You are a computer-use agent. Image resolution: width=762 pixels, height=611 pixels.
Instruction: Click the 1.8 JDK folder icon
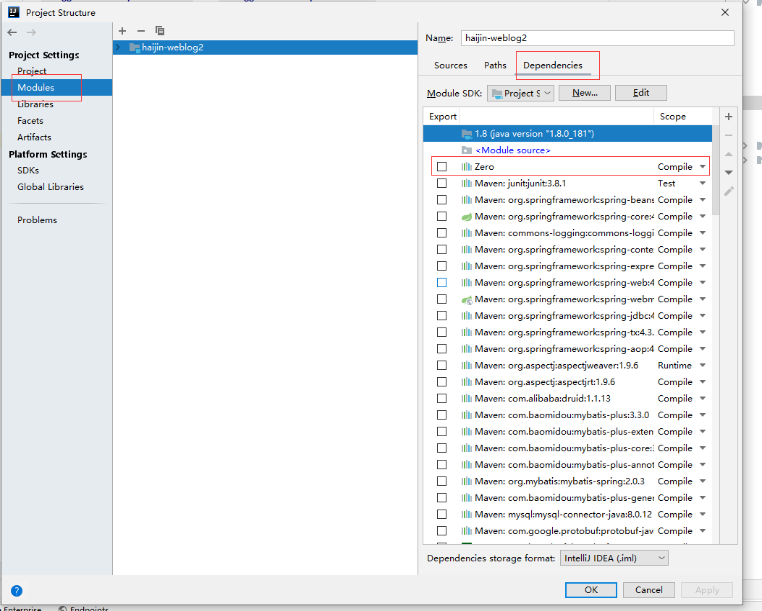coord(467,134)
